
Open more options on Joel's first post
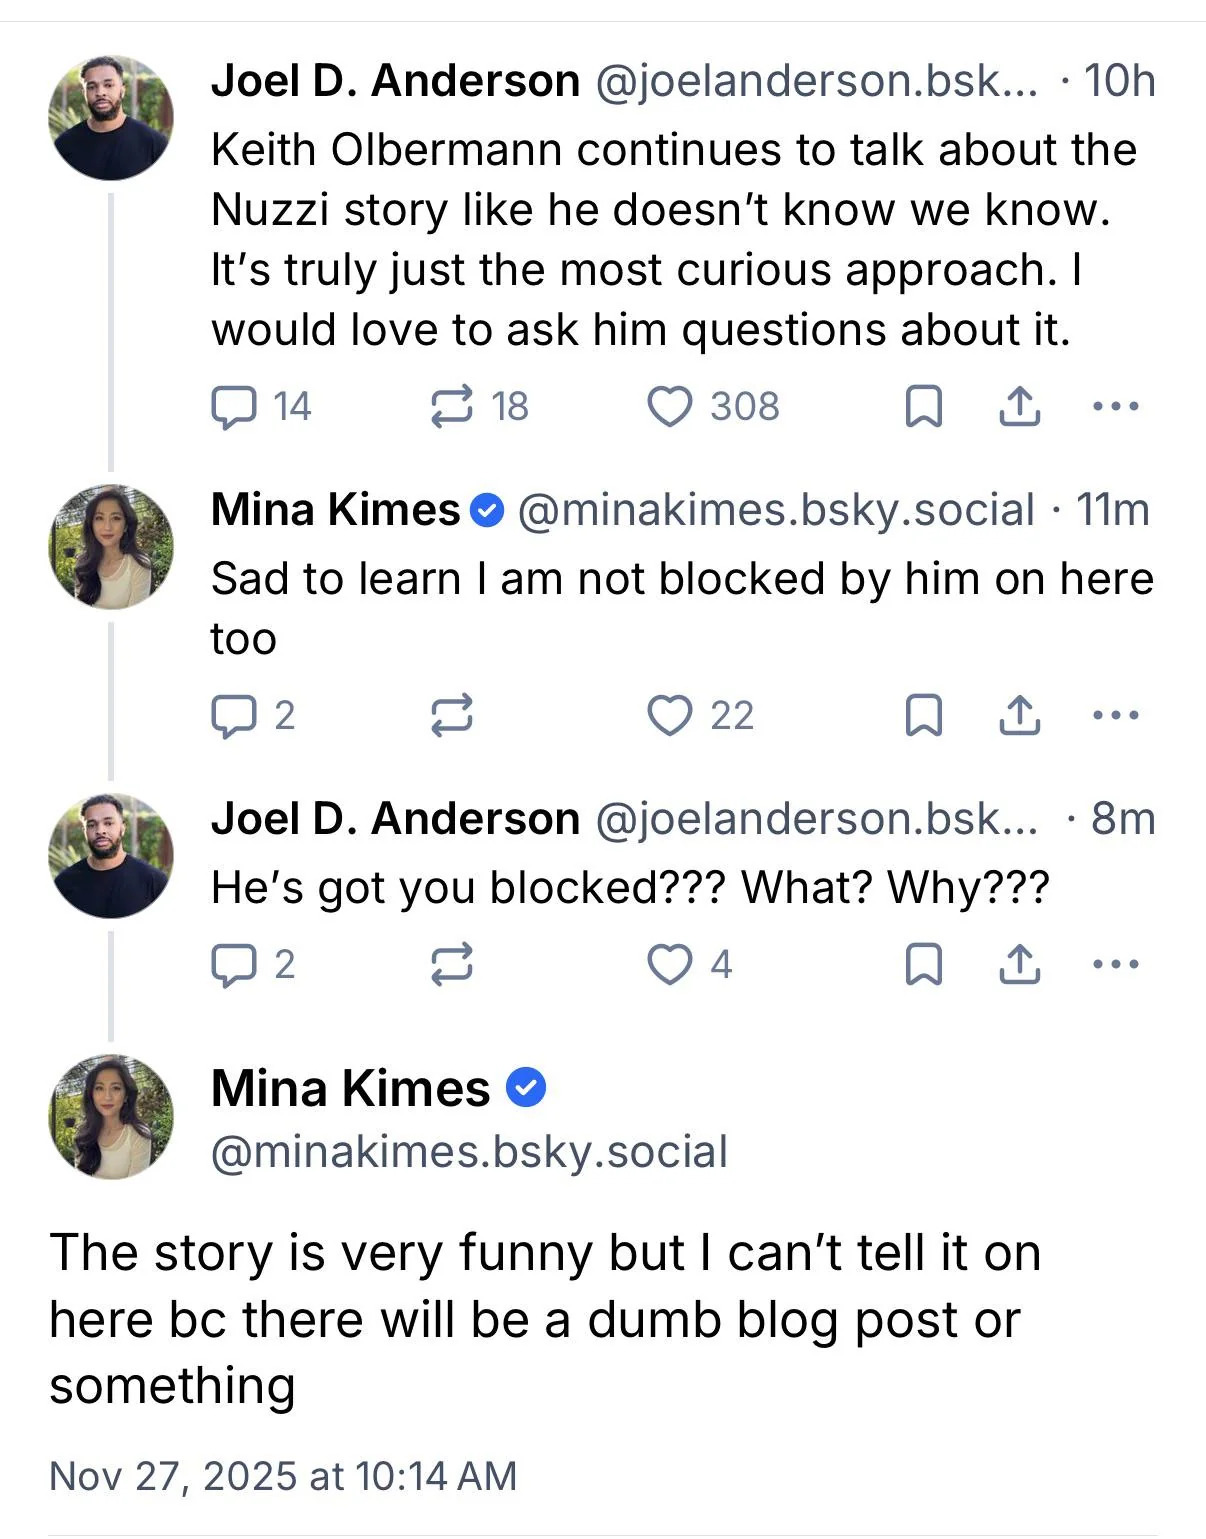pos(1115,407)
